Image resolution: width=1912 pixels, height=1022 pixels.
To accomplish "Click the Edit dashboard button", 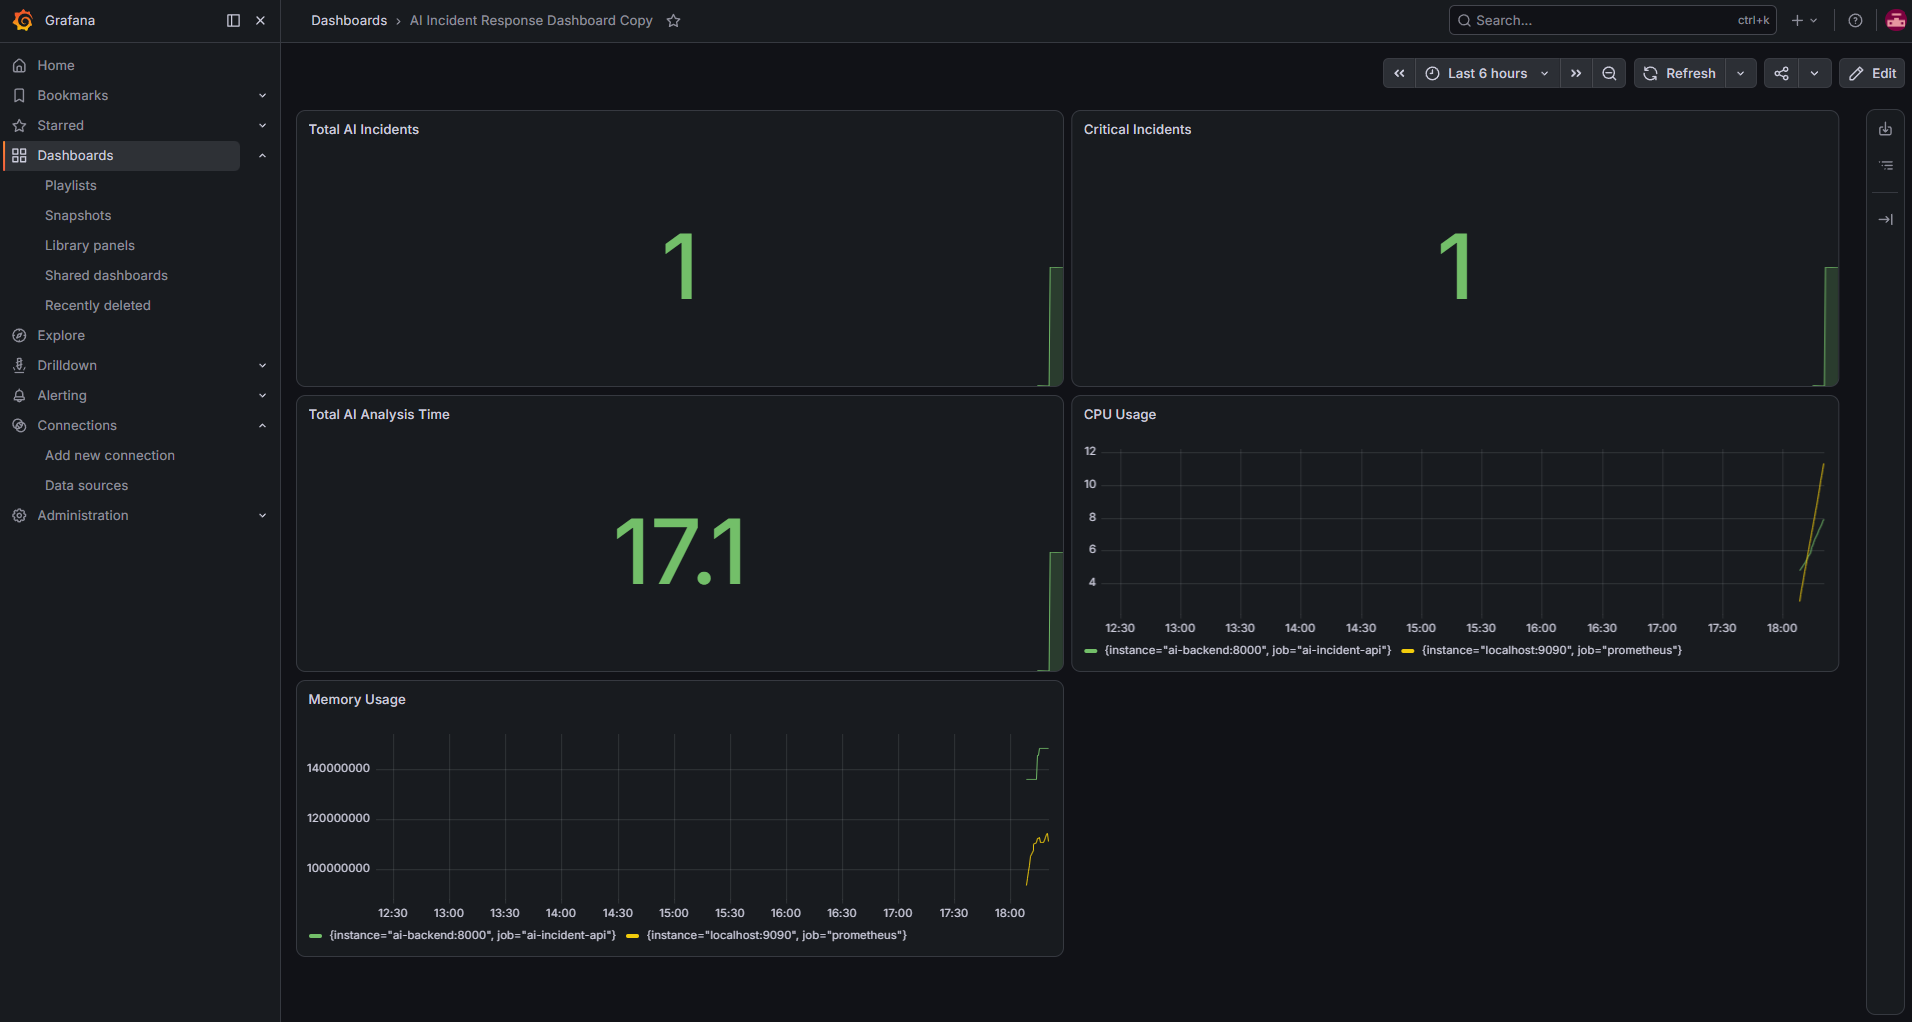I will (1872, 73).
